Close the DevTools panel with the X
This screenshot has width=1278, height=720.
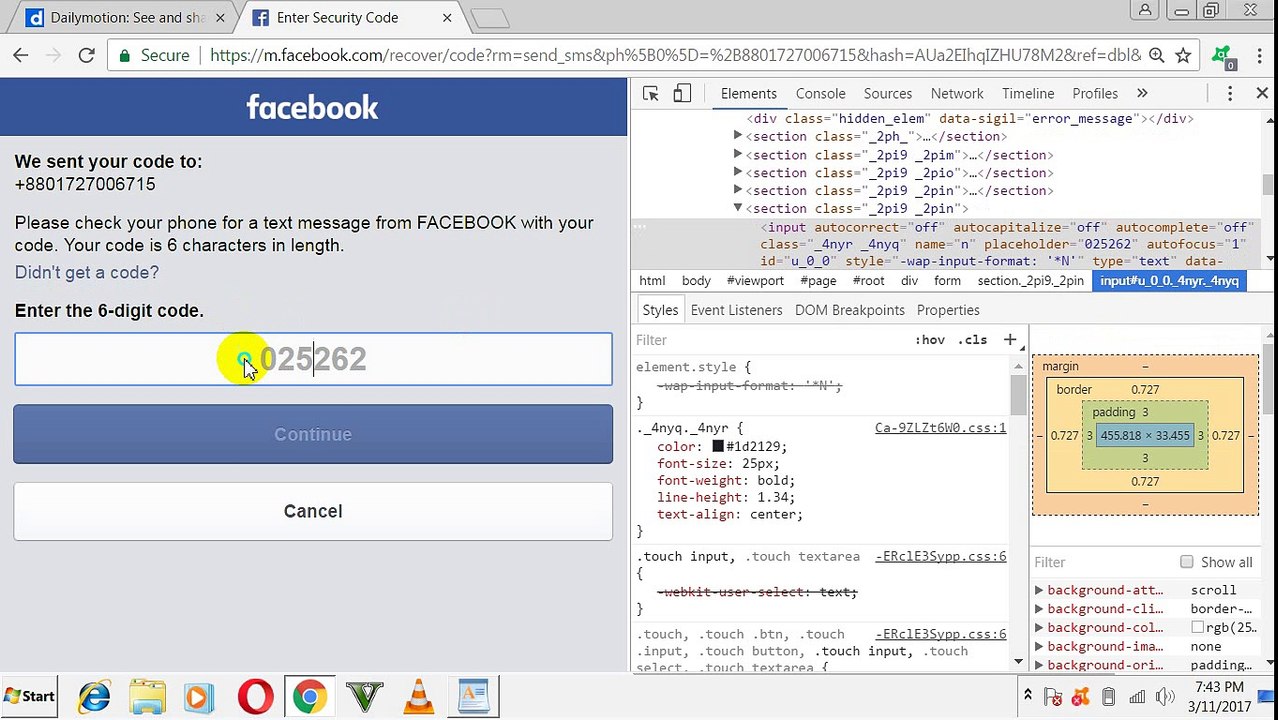(x=1262, y=93)
